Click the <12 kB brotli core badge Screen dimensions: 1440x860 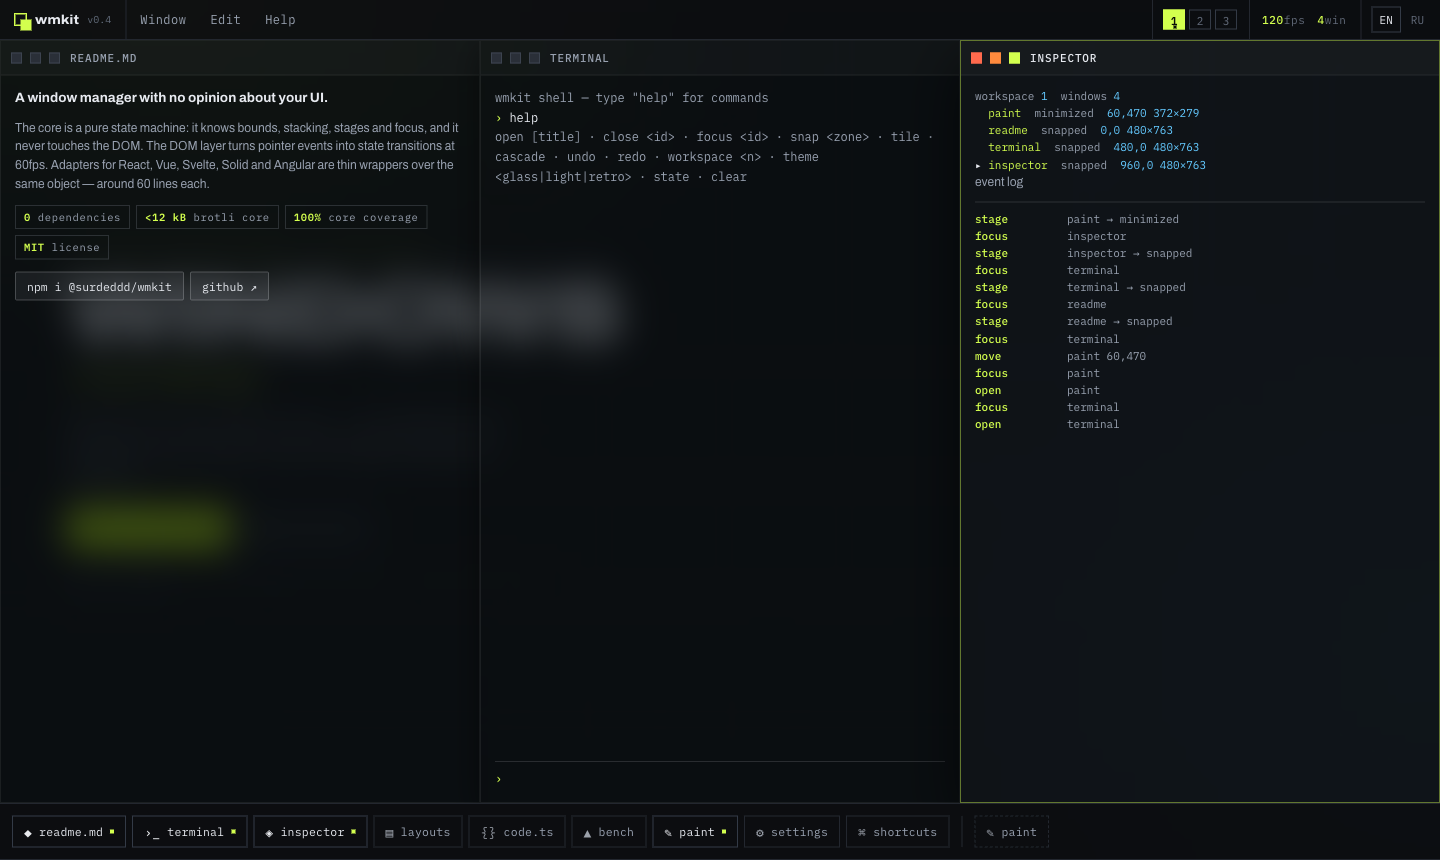tap(207, 217)
